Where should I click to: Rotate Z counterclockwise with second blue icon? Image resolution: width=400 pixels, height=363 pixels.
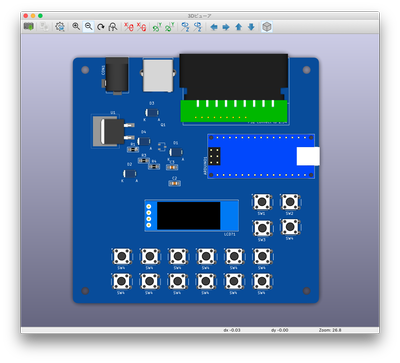[x=198, y=27]
